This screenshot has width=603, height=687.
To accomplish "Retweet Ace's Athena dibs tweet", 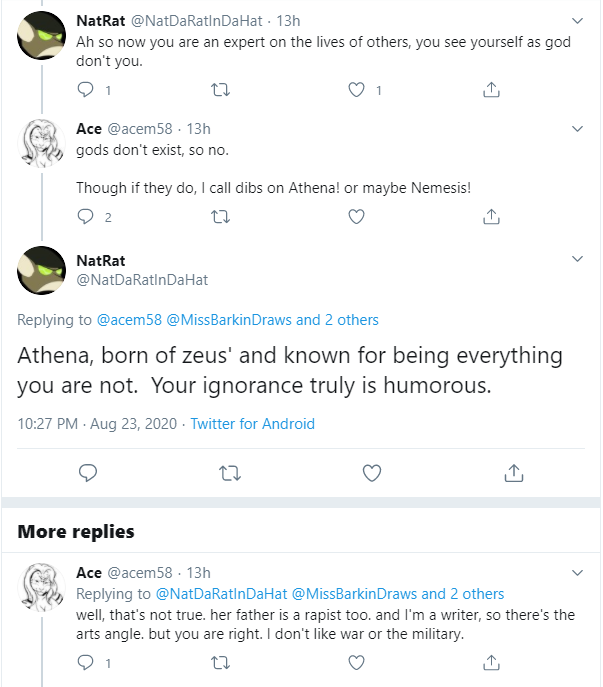I will [220, 216].
